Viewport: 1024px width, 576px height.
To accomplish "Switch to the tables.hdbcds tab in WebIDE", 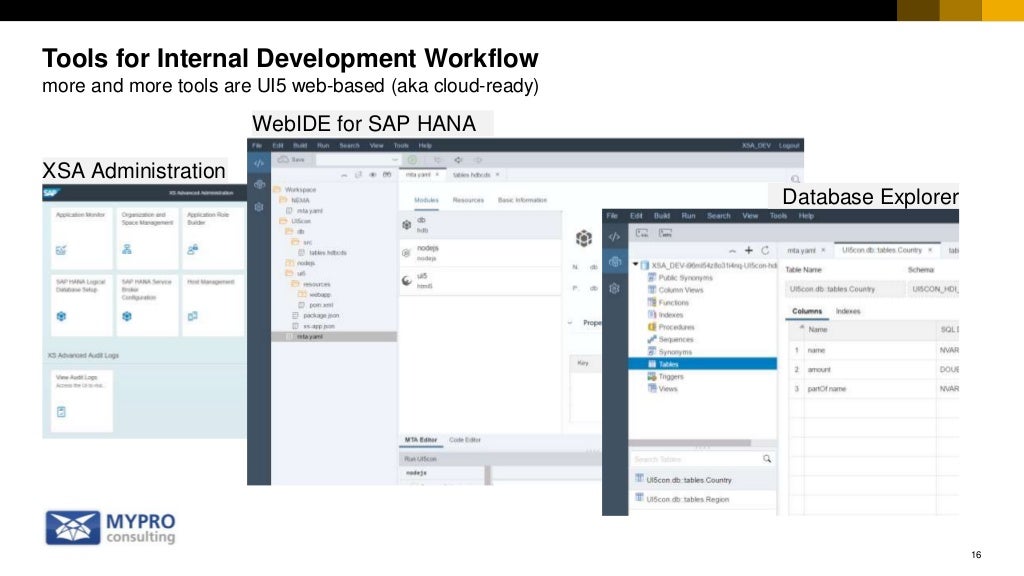I will point(472,175).
